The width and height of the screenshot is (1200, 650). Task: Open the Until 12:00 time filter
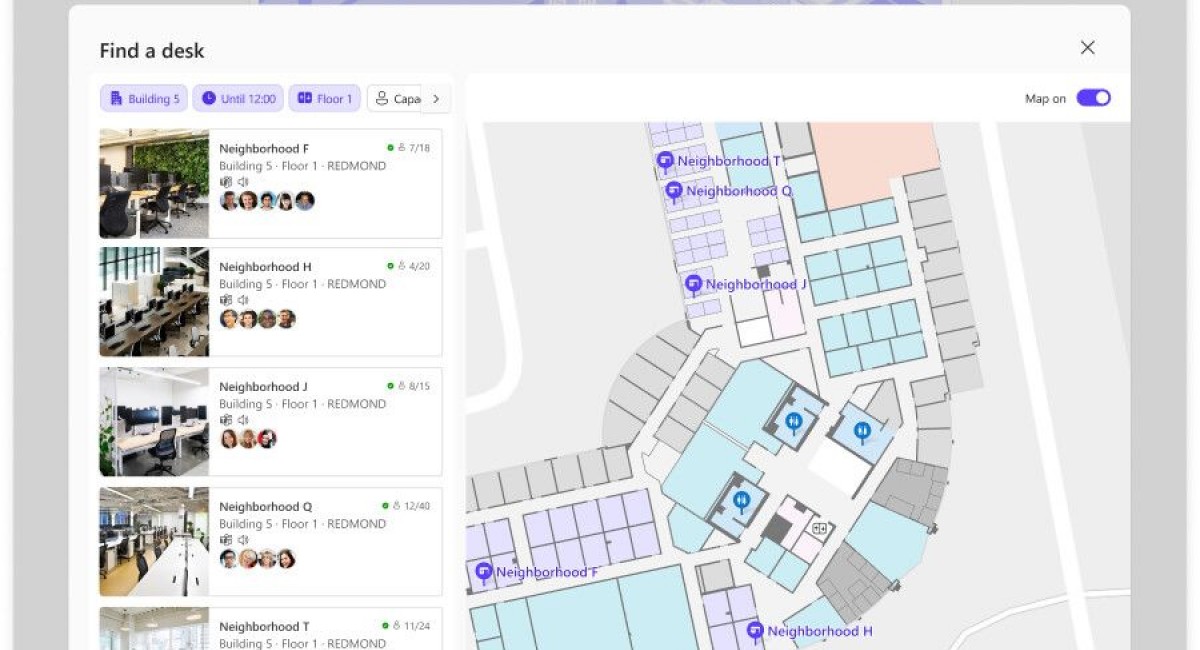[x=240, y=98]
